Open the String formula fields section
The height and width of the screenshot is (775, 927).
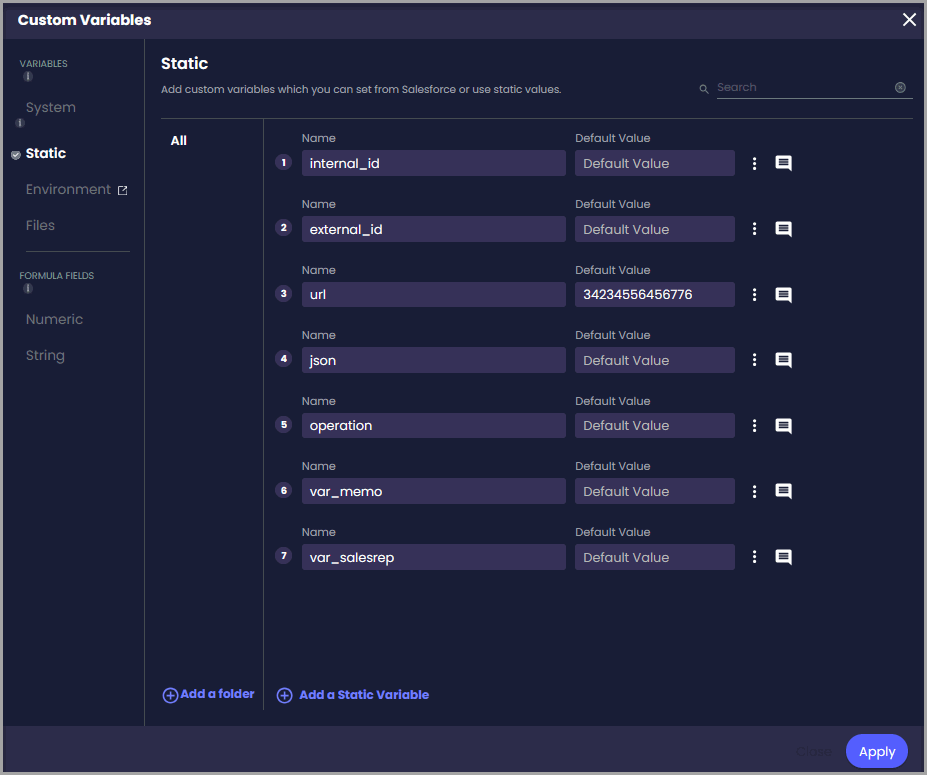tap(45, 355)
